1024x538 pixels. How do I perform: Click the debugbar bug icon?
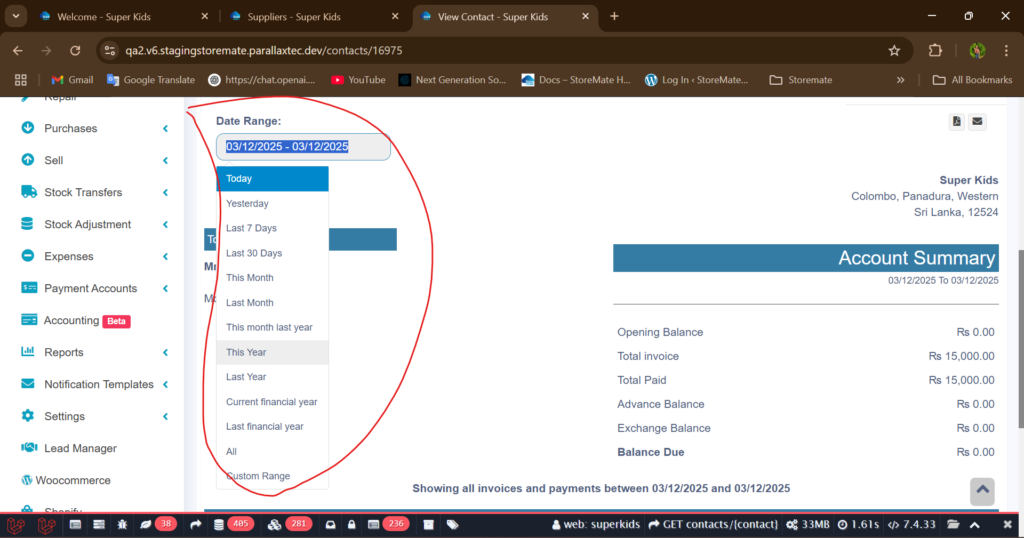point(122,524)
